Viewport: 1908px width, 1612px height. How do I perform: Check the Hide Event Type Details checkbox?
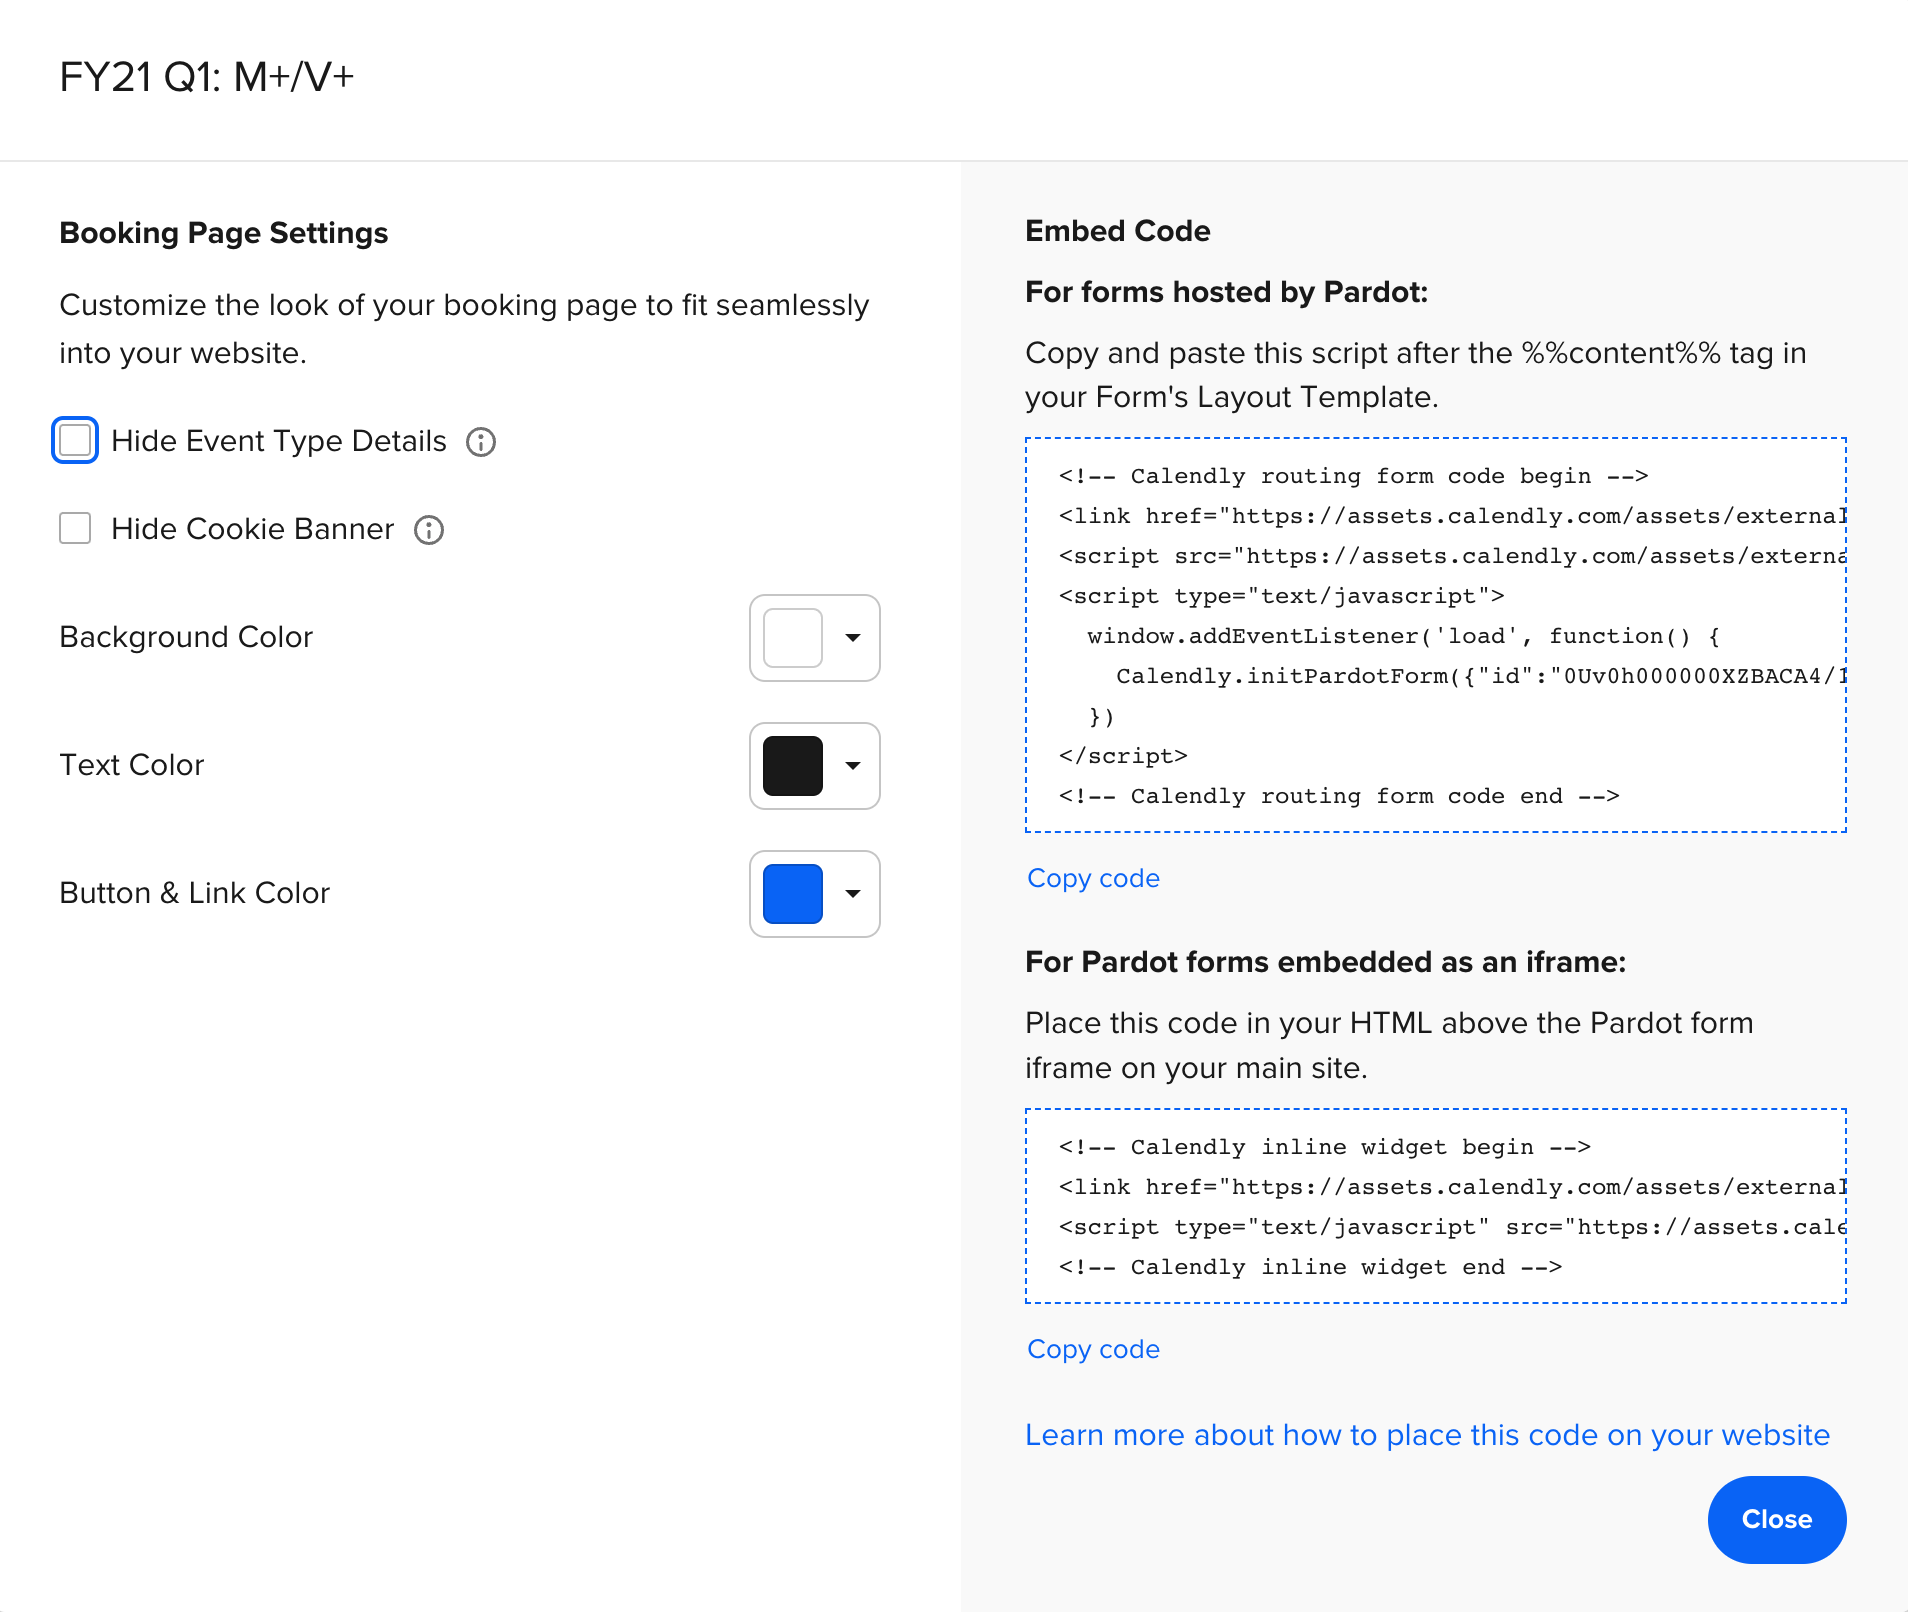(75, 440)
